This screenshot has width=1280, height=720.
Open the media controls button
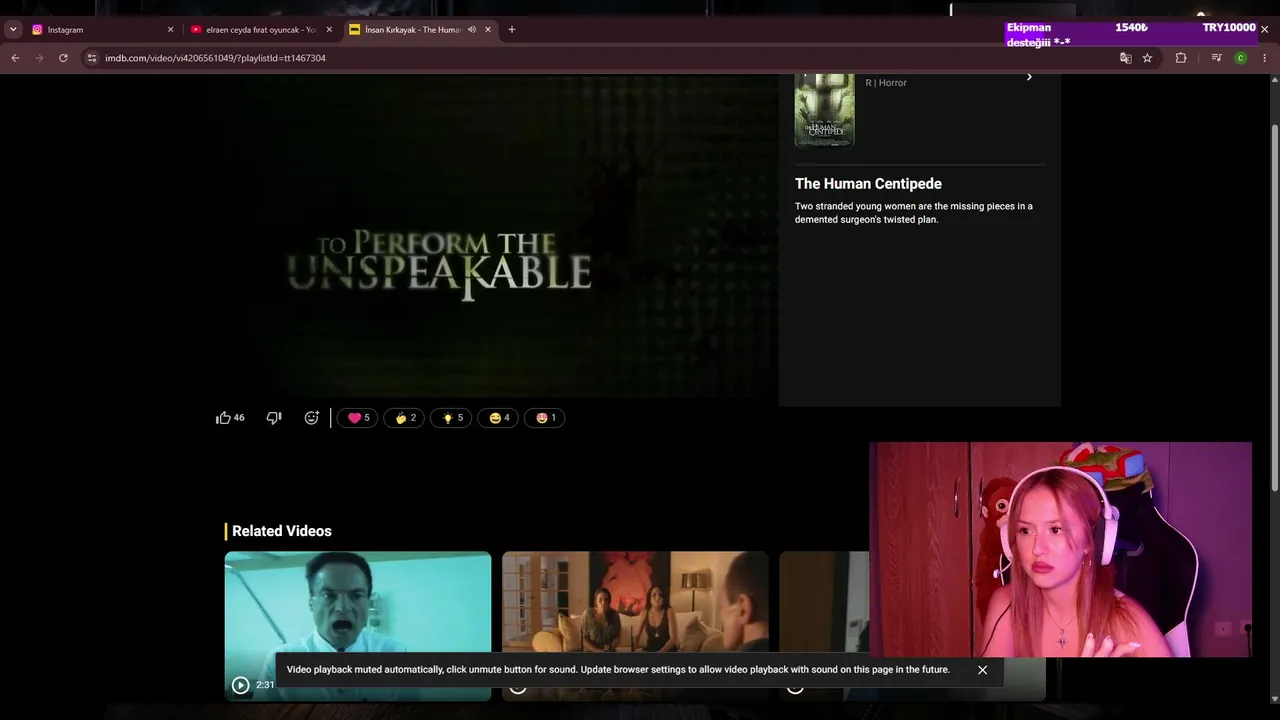pyautogui.click(x=1216, y=58)
